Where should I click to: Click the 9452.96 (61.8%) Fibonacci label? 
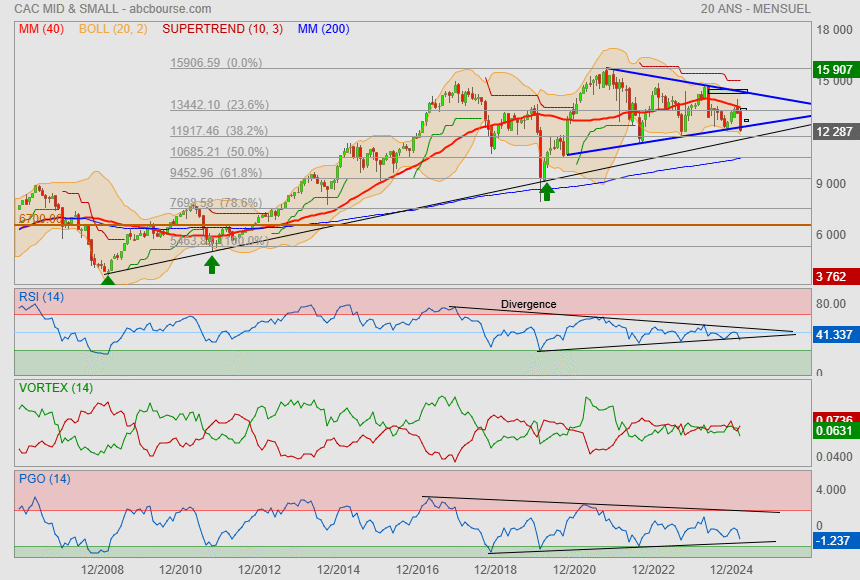click(216, 173)
